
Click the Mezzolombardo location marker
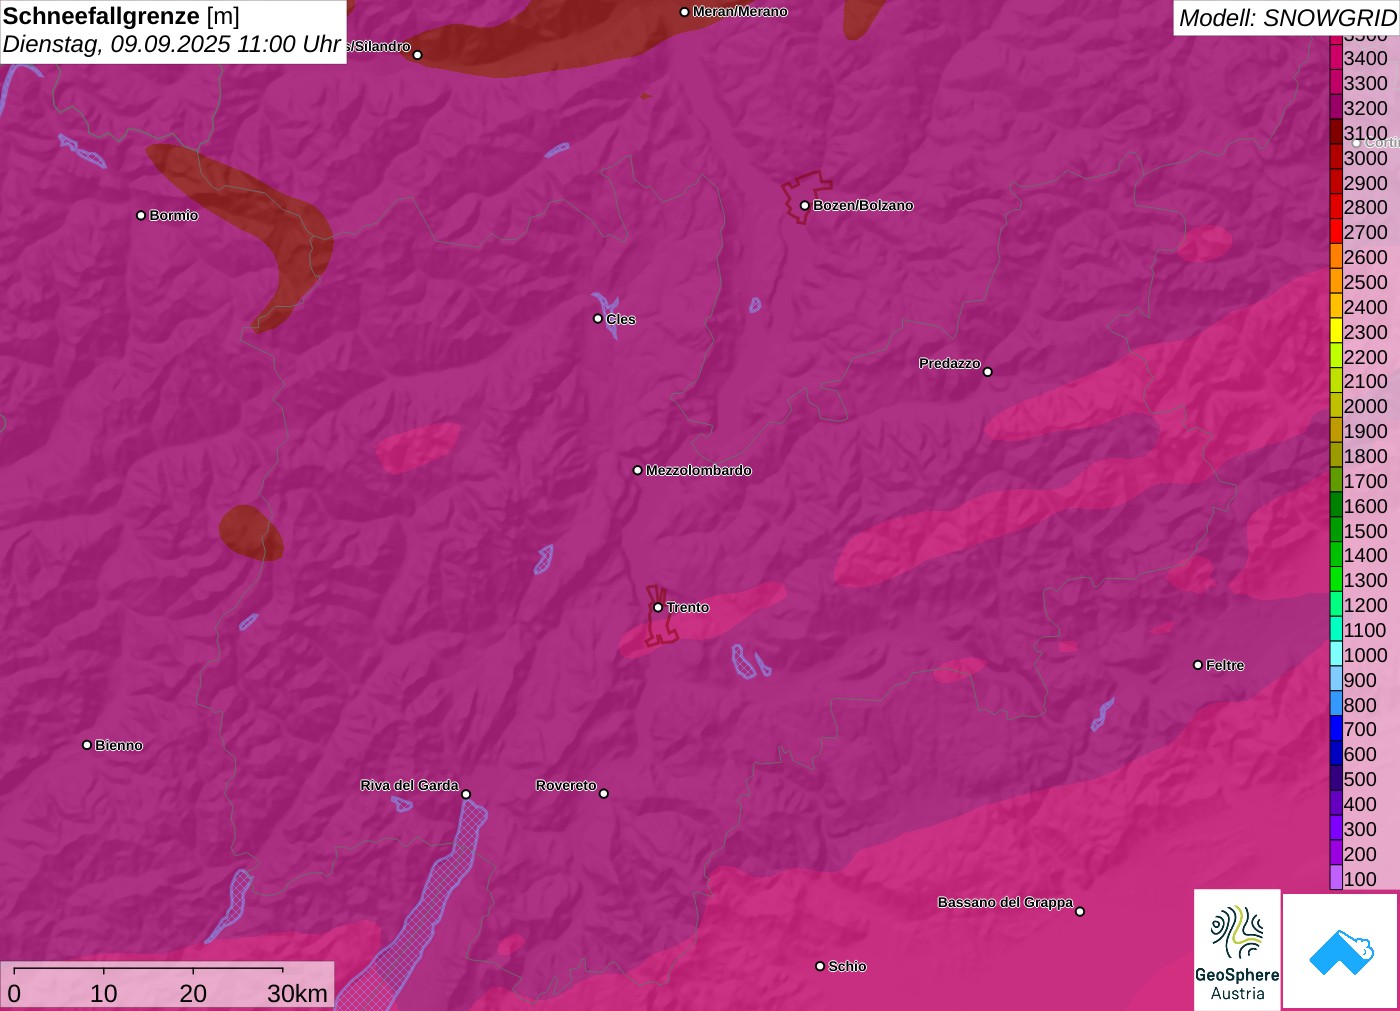tap(638, 470)
